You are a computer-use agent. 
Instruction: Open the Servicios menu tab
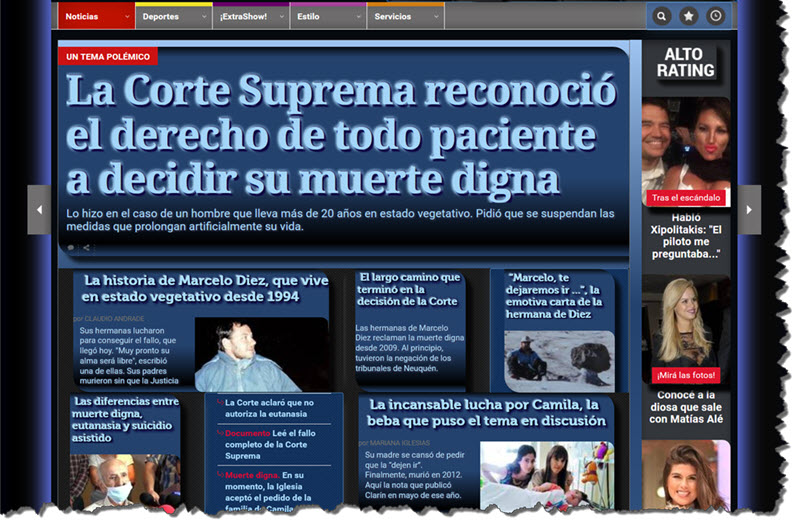click(x=406, y=16)
